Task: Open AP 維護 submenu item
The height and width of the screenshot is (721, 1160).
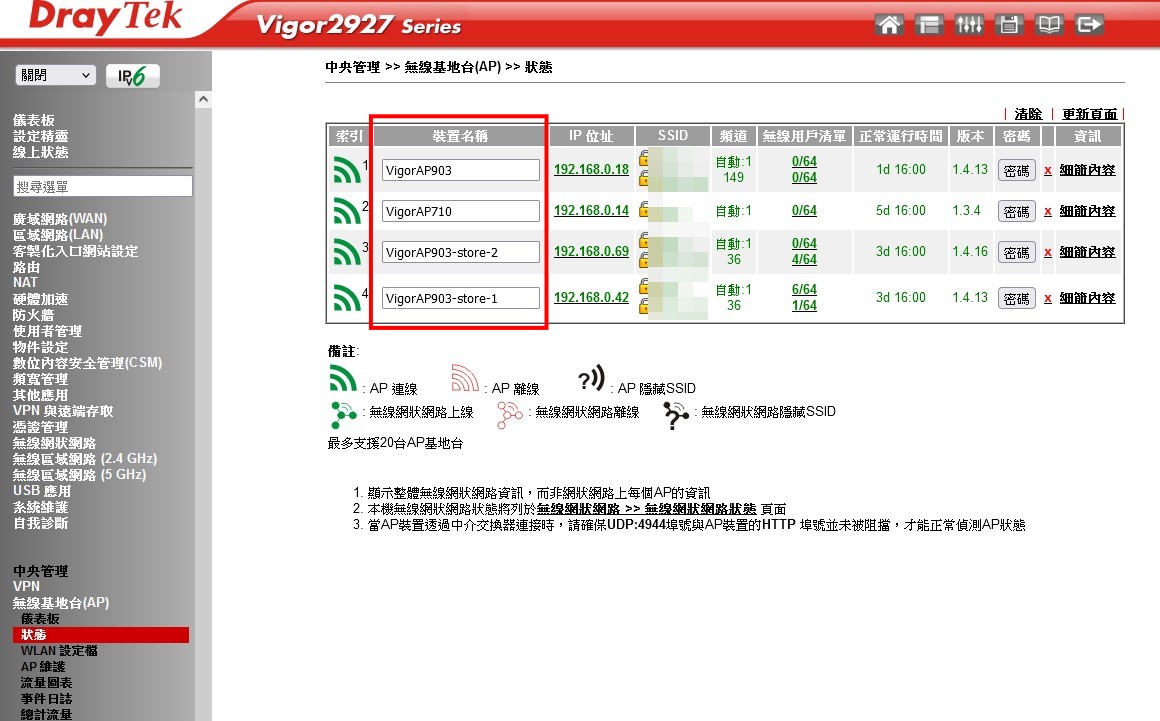Action: click(43, 667)
